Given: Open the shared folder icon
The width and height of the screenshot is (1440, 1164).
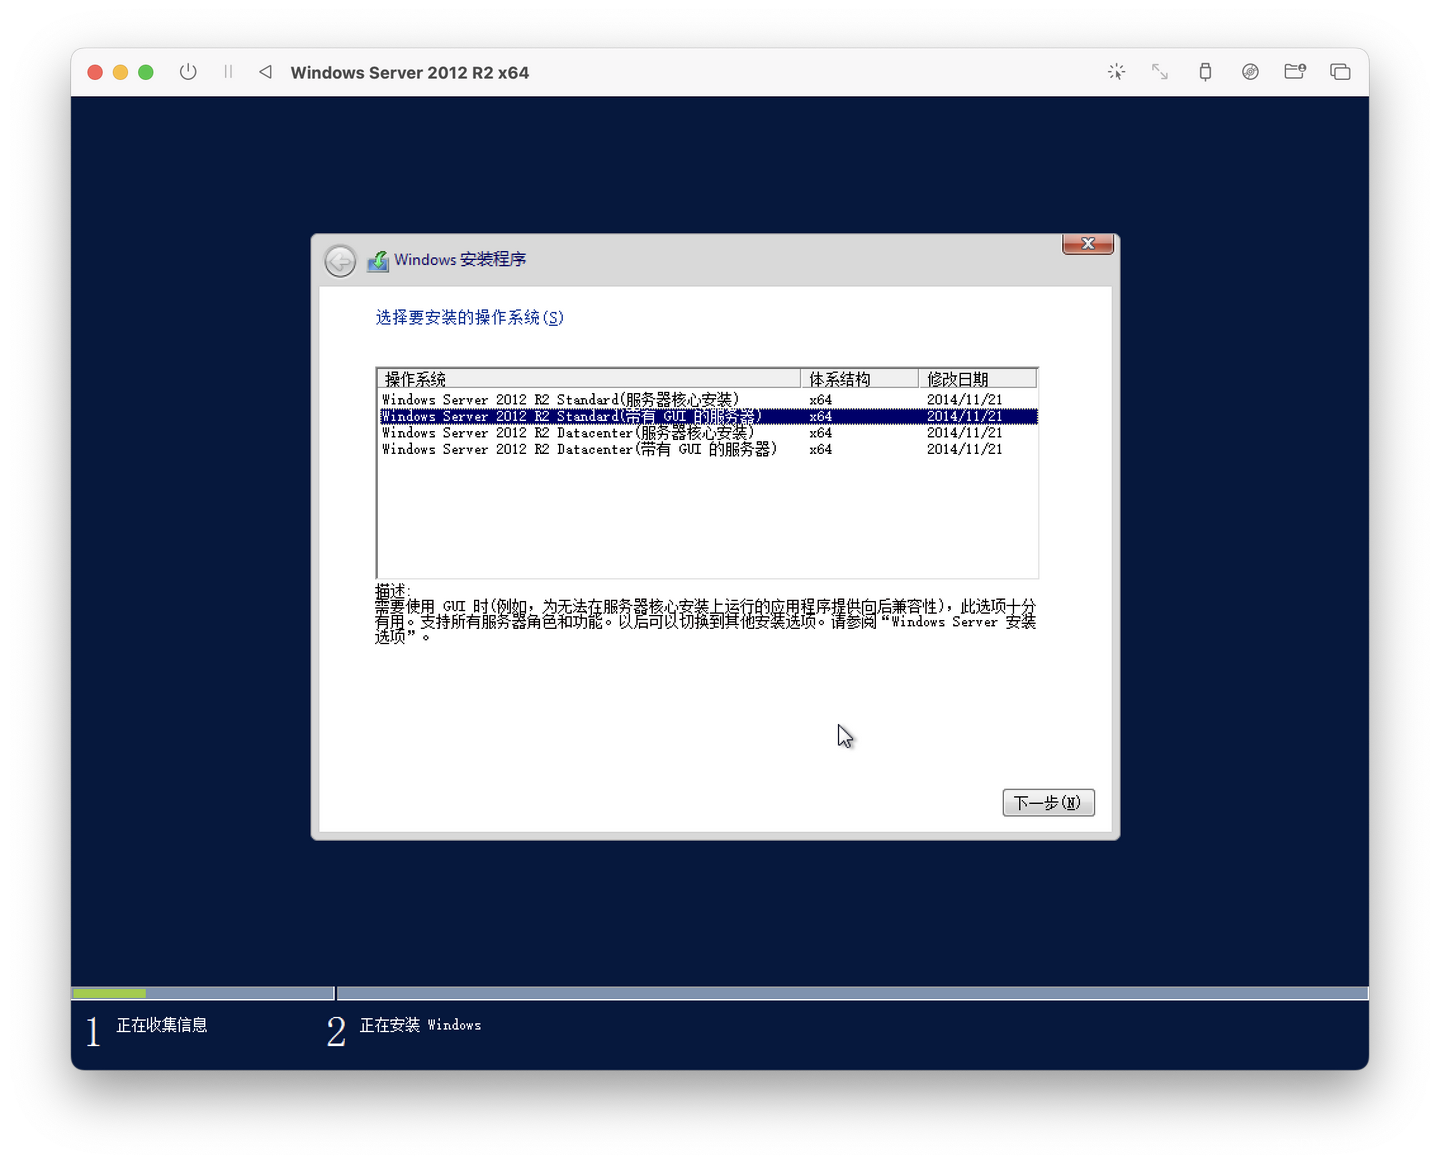Looking at the screenshot, I should pos(1295,72).
